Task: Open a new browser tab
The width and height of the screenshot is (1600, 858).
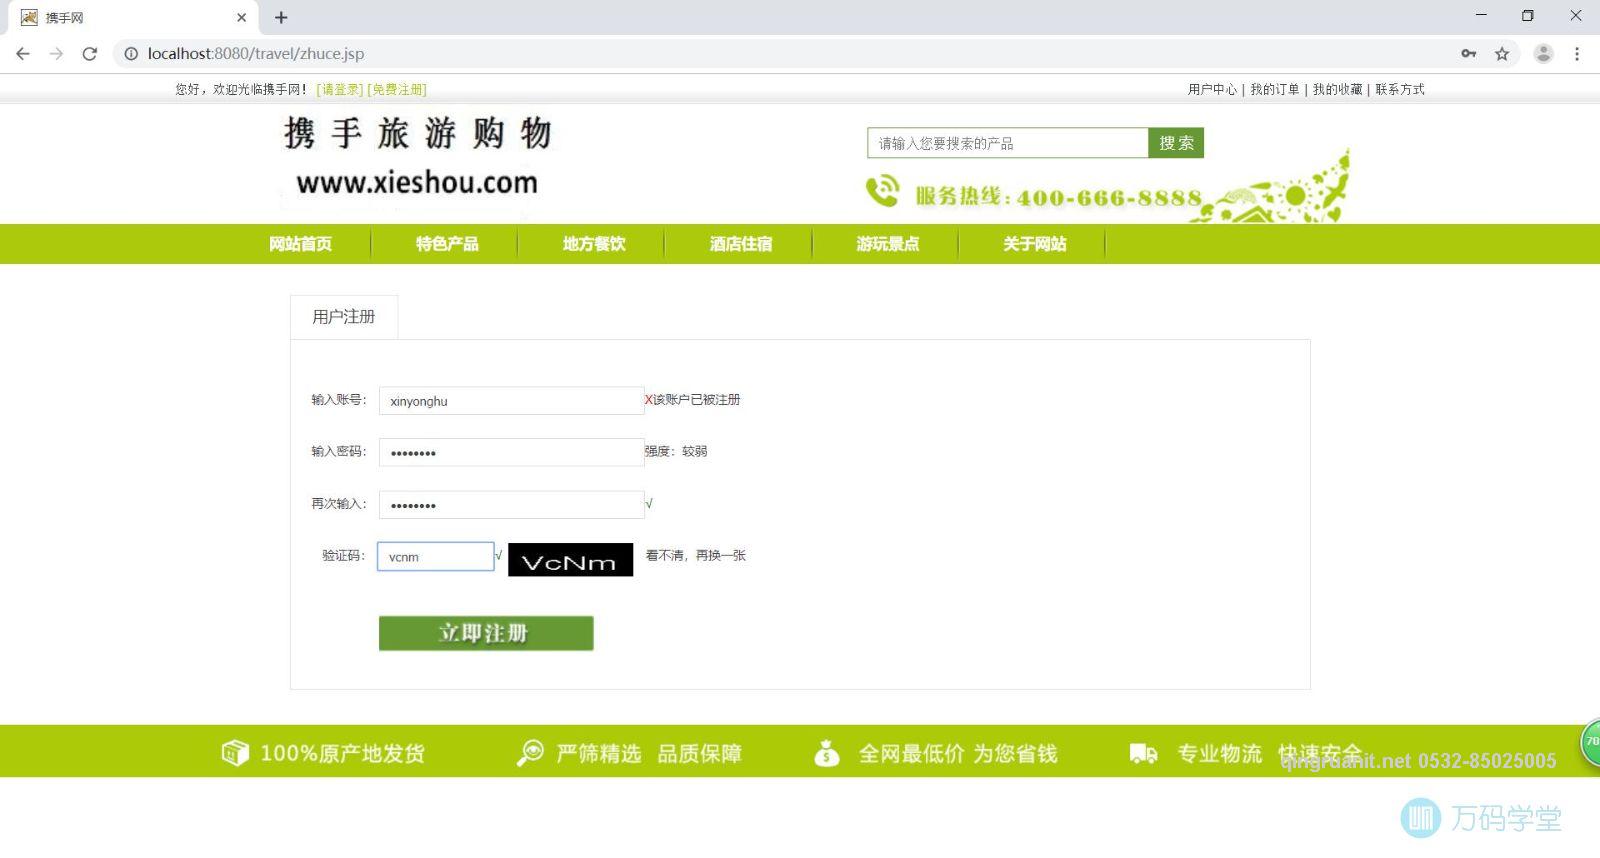Action: pyautogui.click(x=281, y=17)
